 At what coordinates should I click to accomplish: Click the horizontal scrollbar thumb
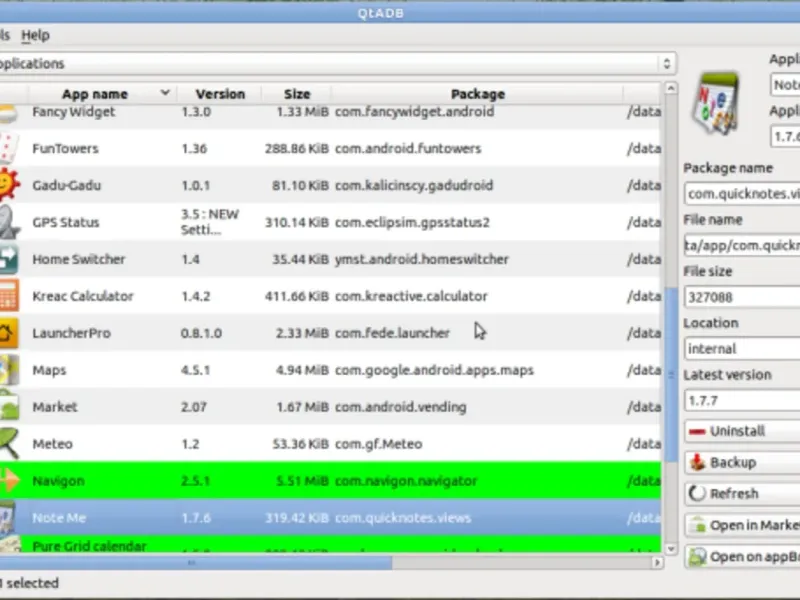[x=196, y=563]
